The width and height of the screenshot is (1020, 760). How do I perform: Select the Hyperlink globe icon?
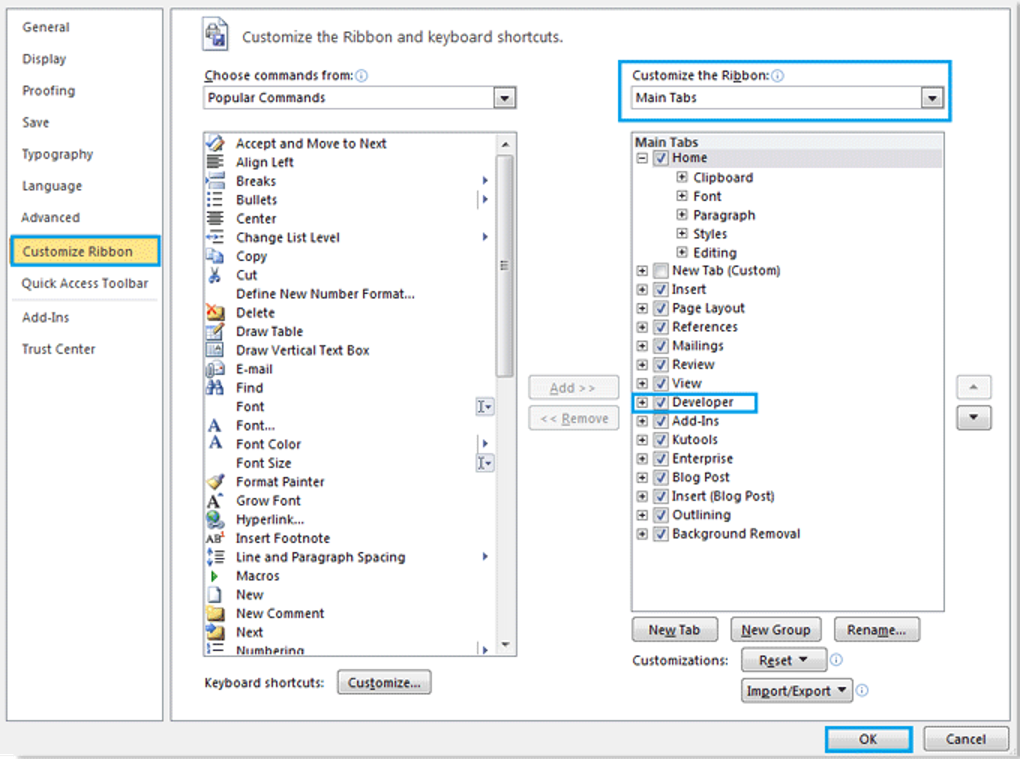(215, 519)
